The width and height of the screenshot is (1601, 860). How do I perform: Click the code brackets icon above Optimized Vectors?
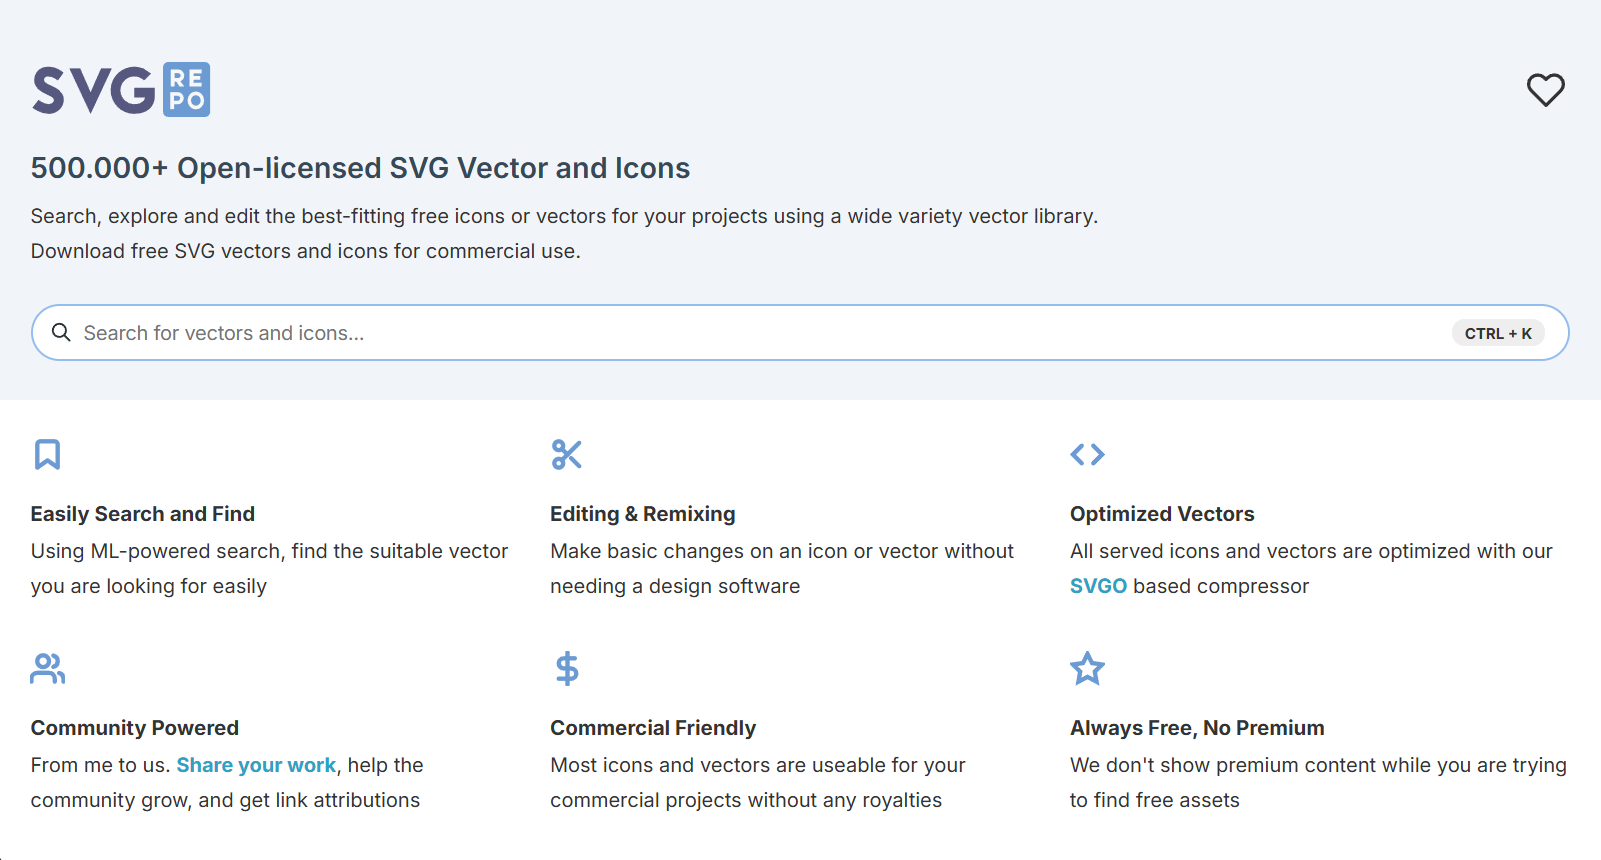point(1087,454)
